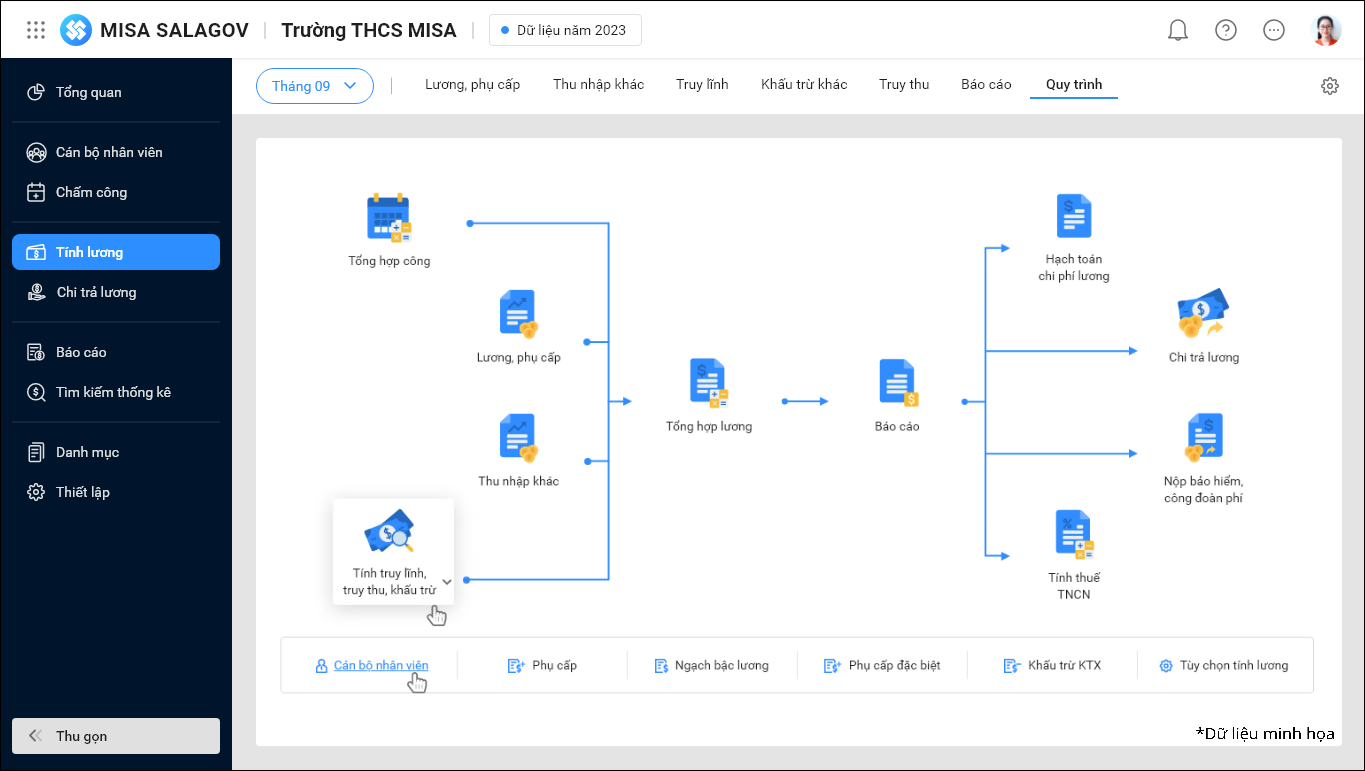Click the Trường THCS MISA title text
The image size is (1365, 771).
(369, 30)
